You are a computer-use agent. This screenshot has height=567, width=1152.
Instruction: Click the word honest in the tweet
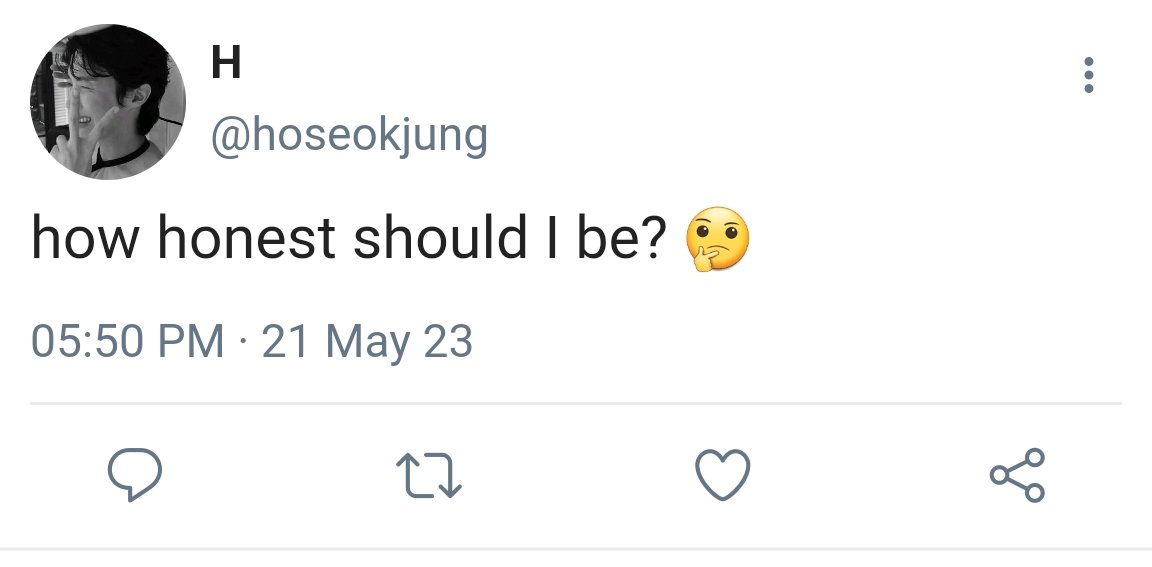(x=246, y=239)
